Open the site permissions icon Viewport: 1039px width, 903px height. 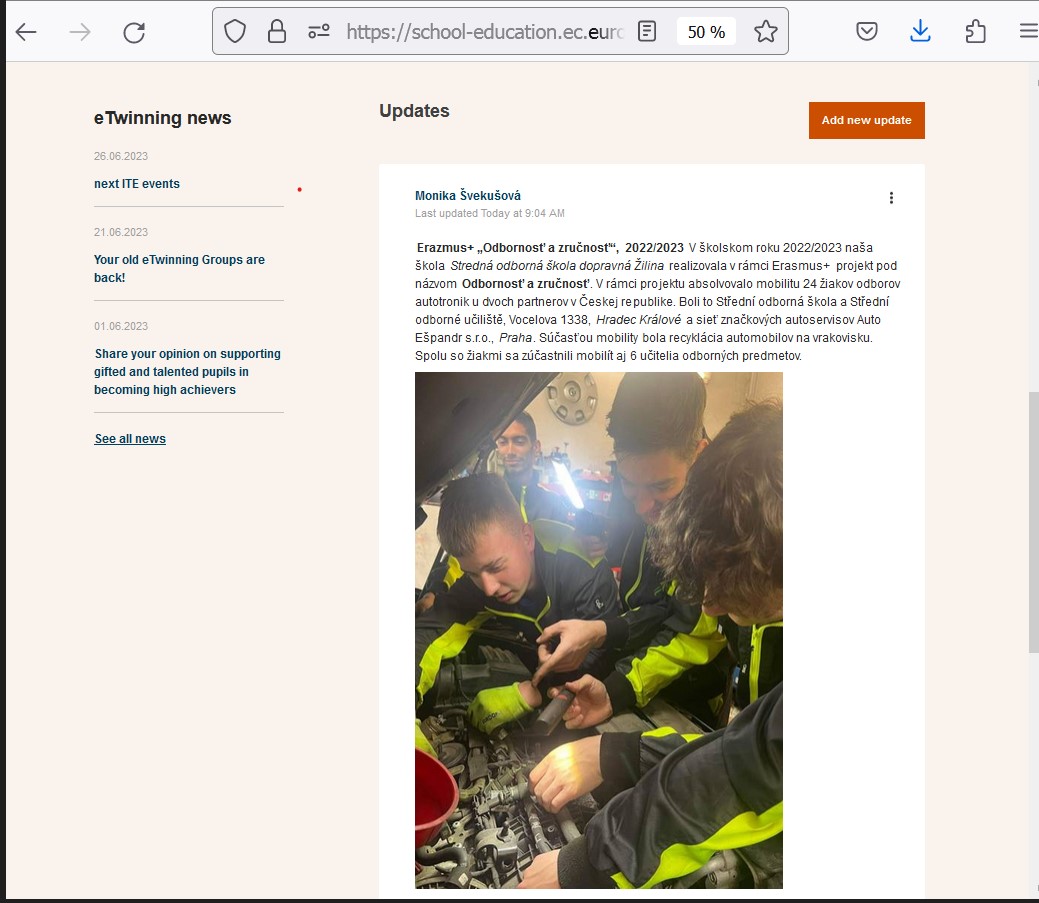pos(319,31)
